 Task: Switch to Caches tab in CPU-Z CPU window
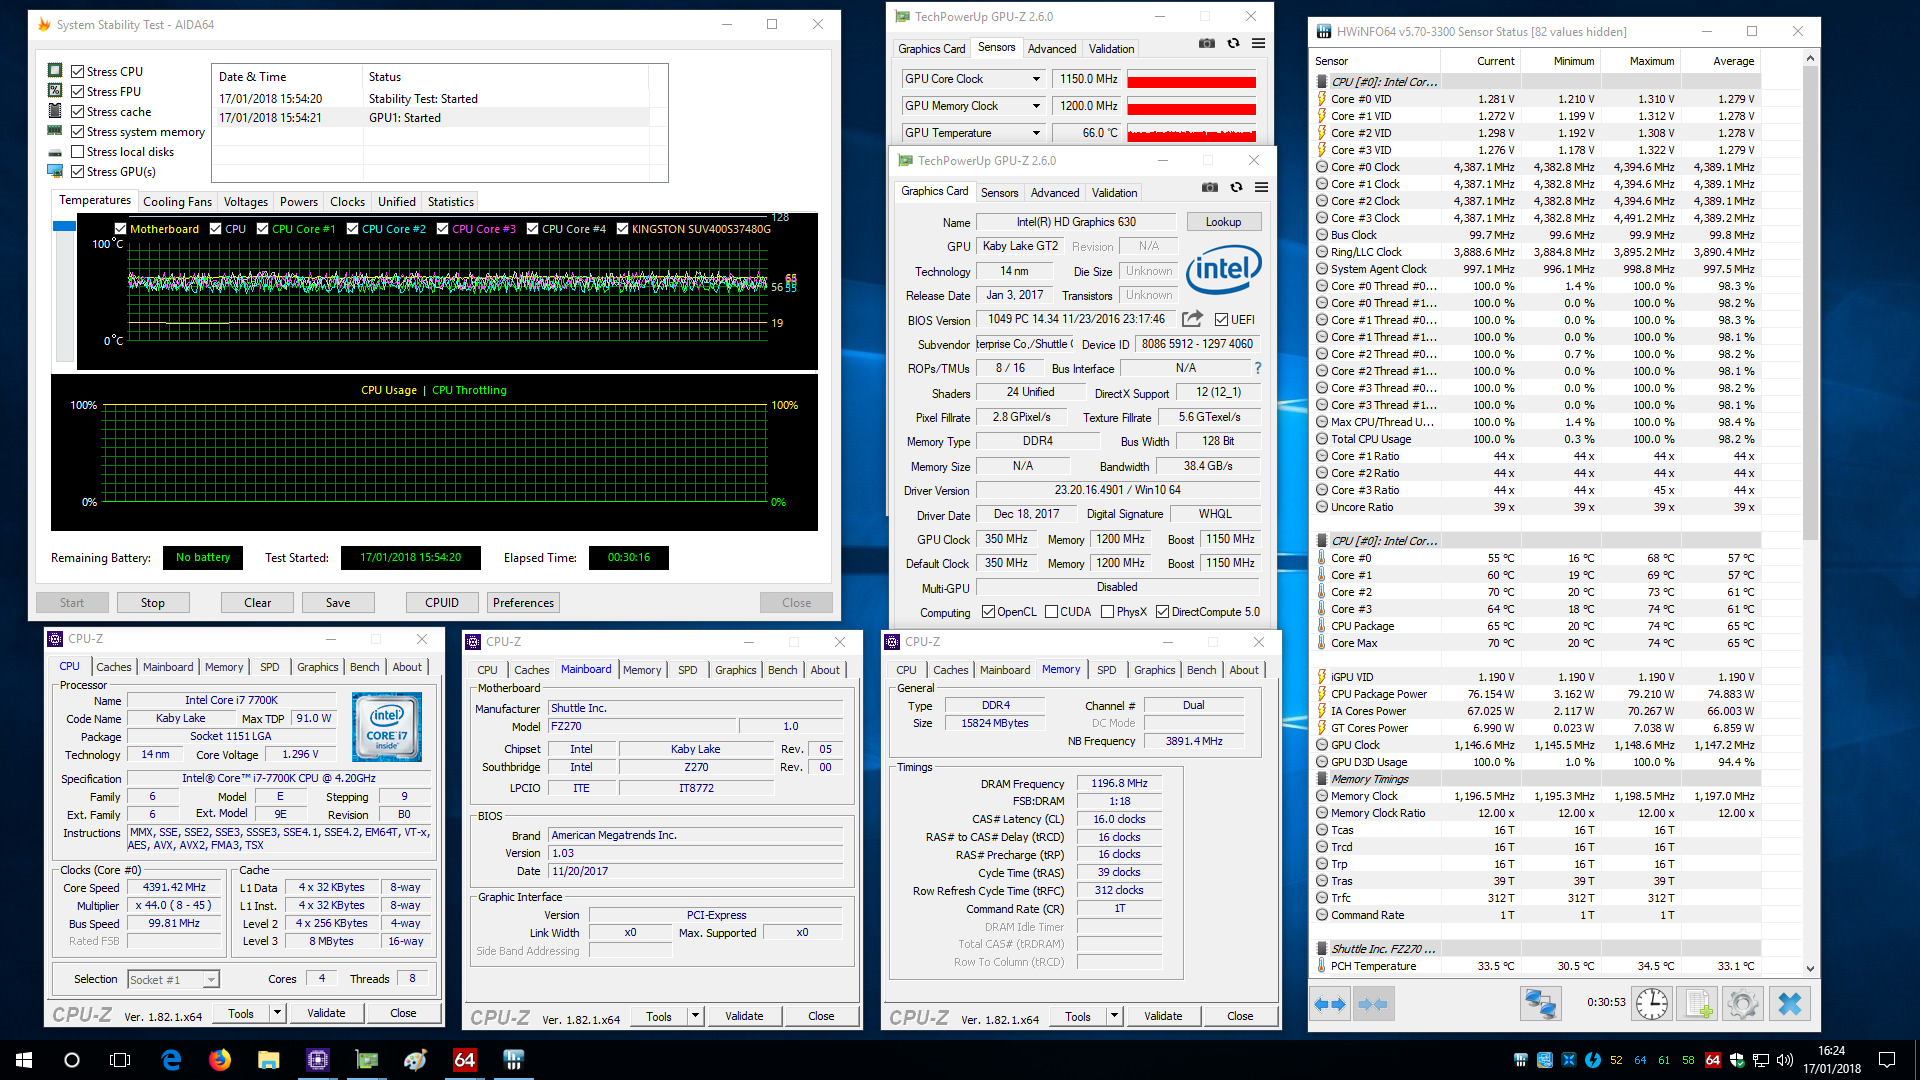click(x=113, y=667)
